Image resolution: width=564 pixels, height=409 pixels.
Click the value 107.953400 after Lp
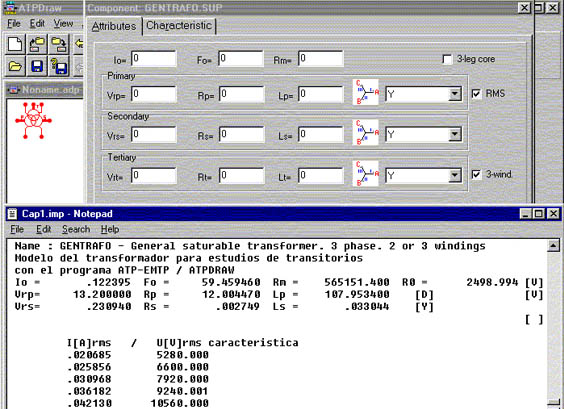pyautogui.click(x=356, y=295)
